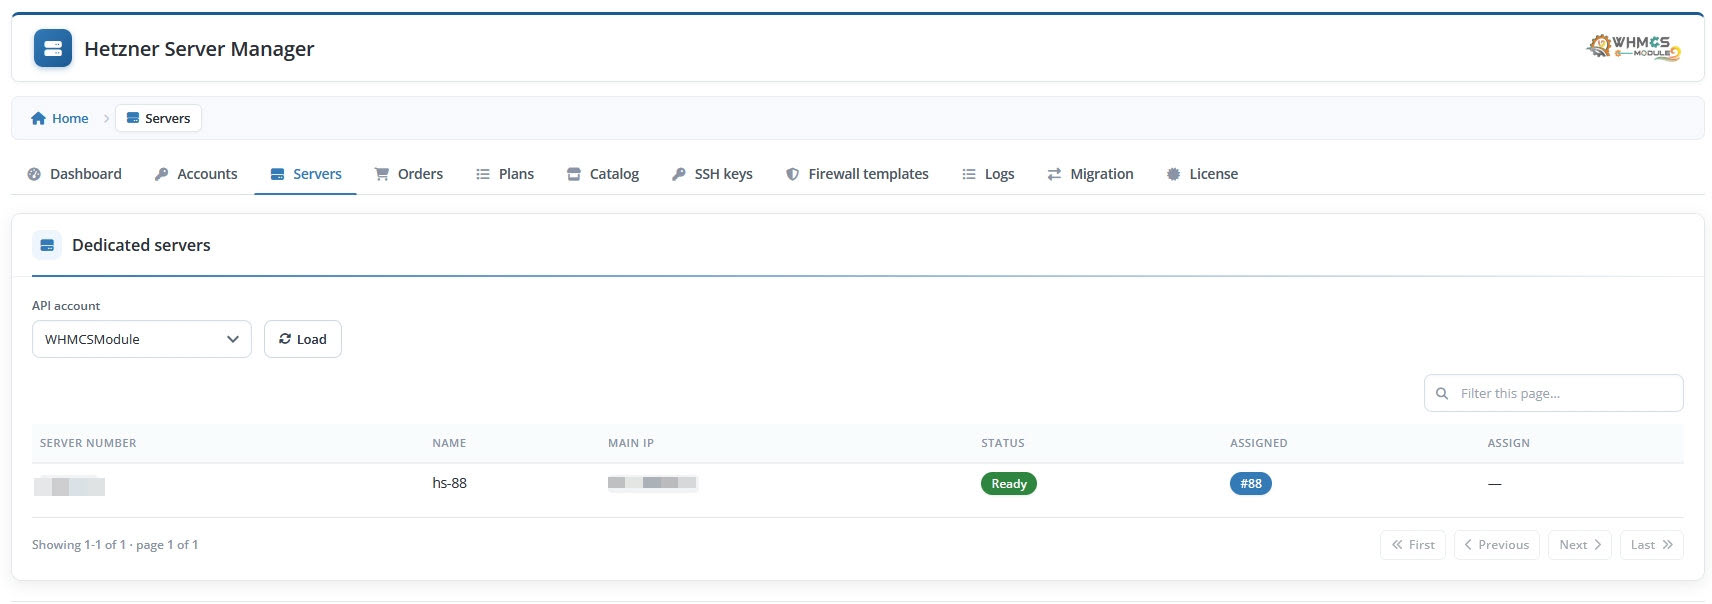This screenshot has width=1712, height=604.
Task: Click the hs-88 server name
Action: point(449,483)
